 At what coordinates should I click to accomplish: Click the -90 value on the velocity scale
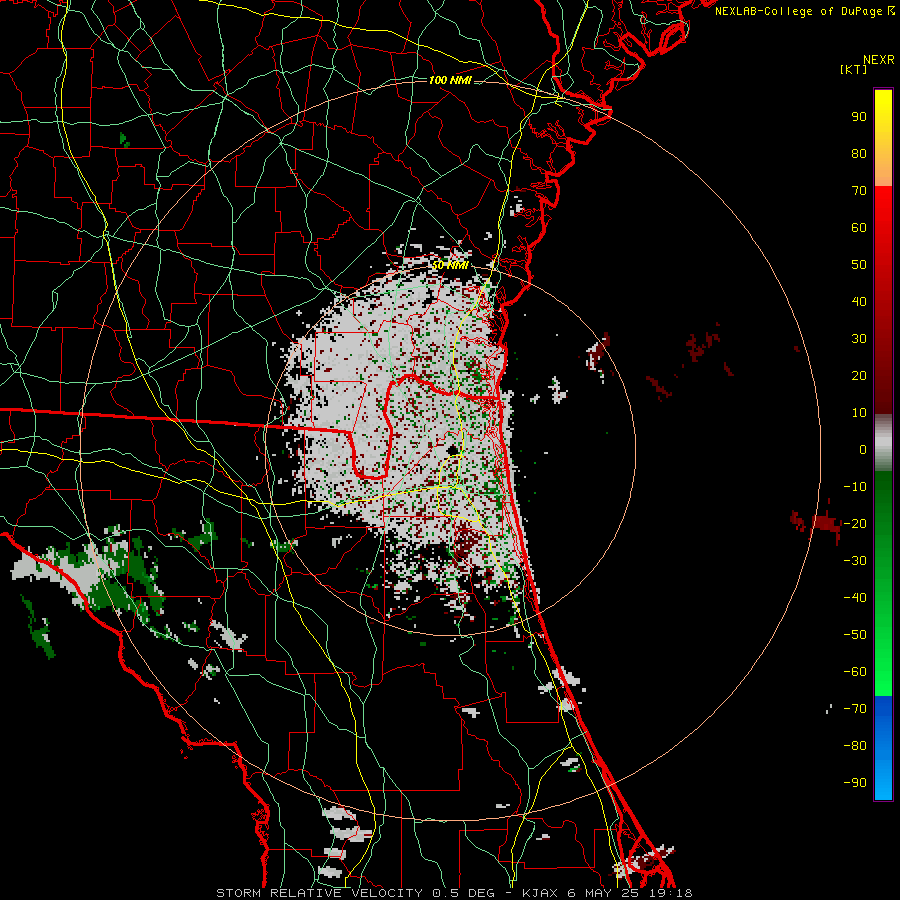click(x=855, y=783)
